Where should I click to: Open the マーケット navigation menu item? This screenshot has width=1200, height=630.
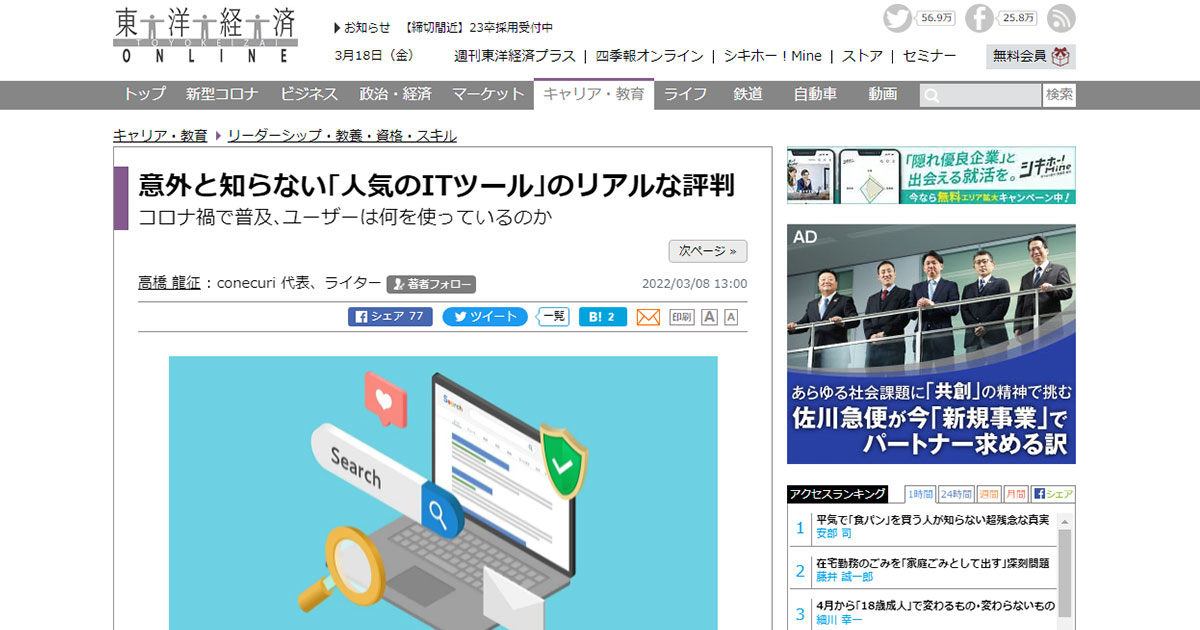coord(488,94)
